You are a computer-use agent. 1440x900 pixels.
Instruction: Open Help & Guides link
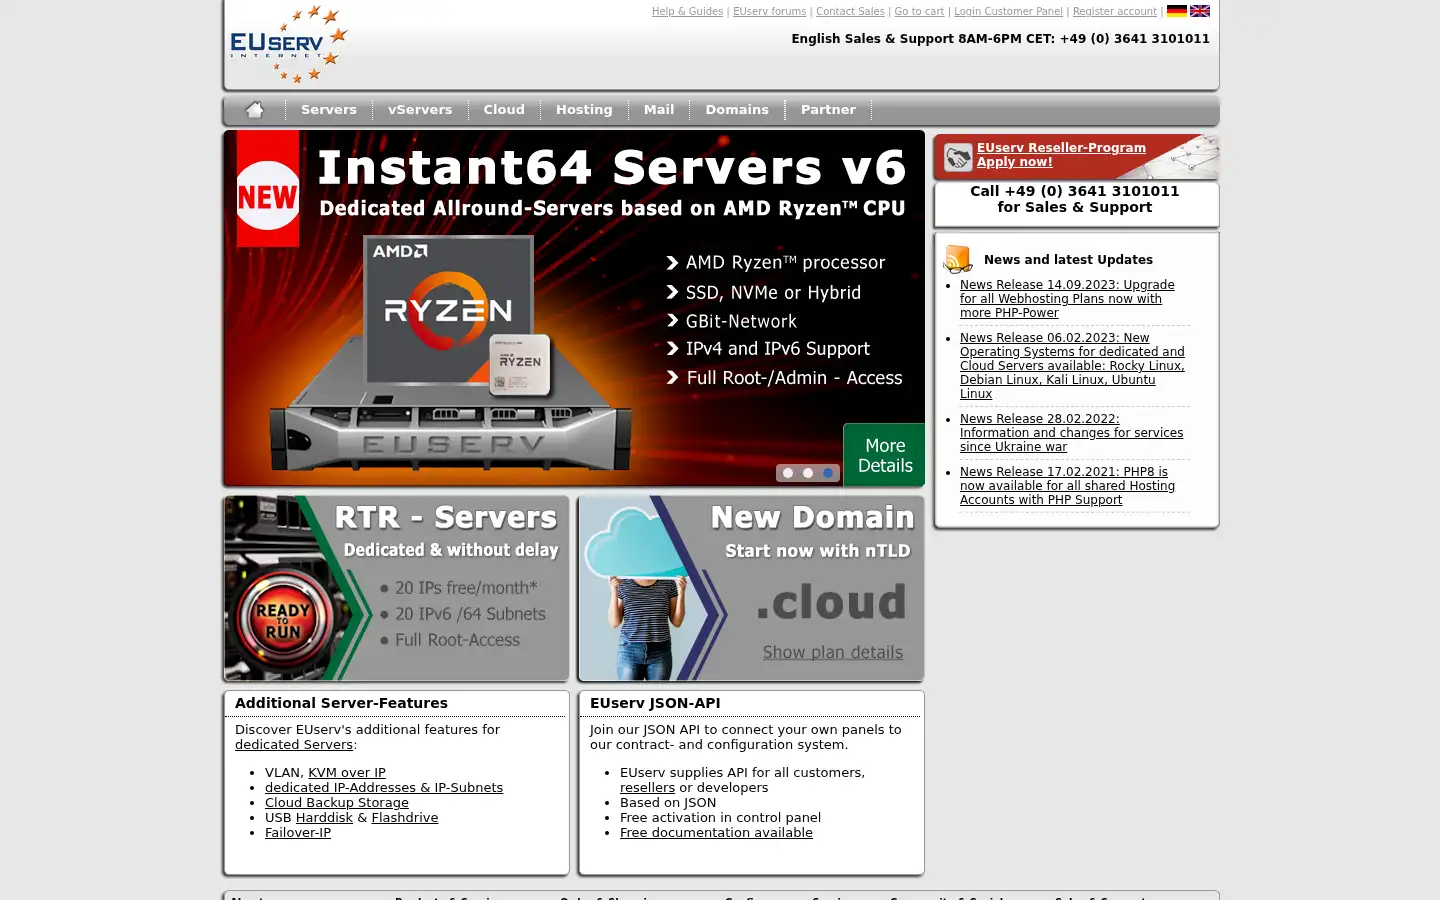(687, 12)
